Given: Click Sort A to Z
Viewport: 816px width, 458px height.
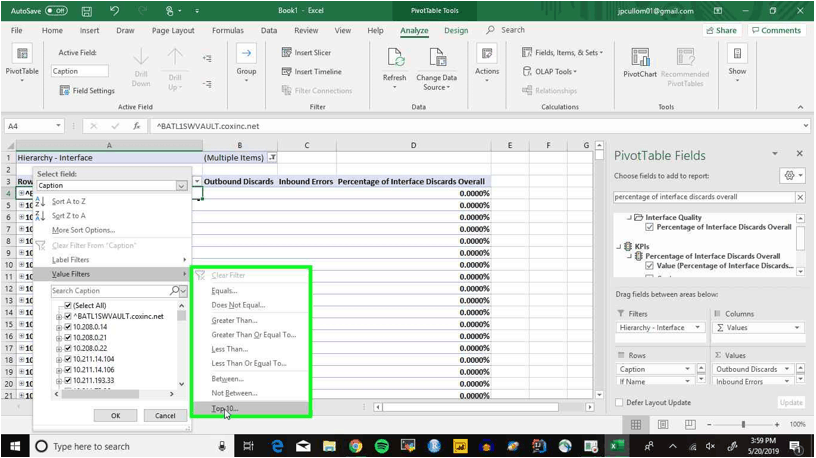Looking at the screenshot, I should [x=69, y=201].
